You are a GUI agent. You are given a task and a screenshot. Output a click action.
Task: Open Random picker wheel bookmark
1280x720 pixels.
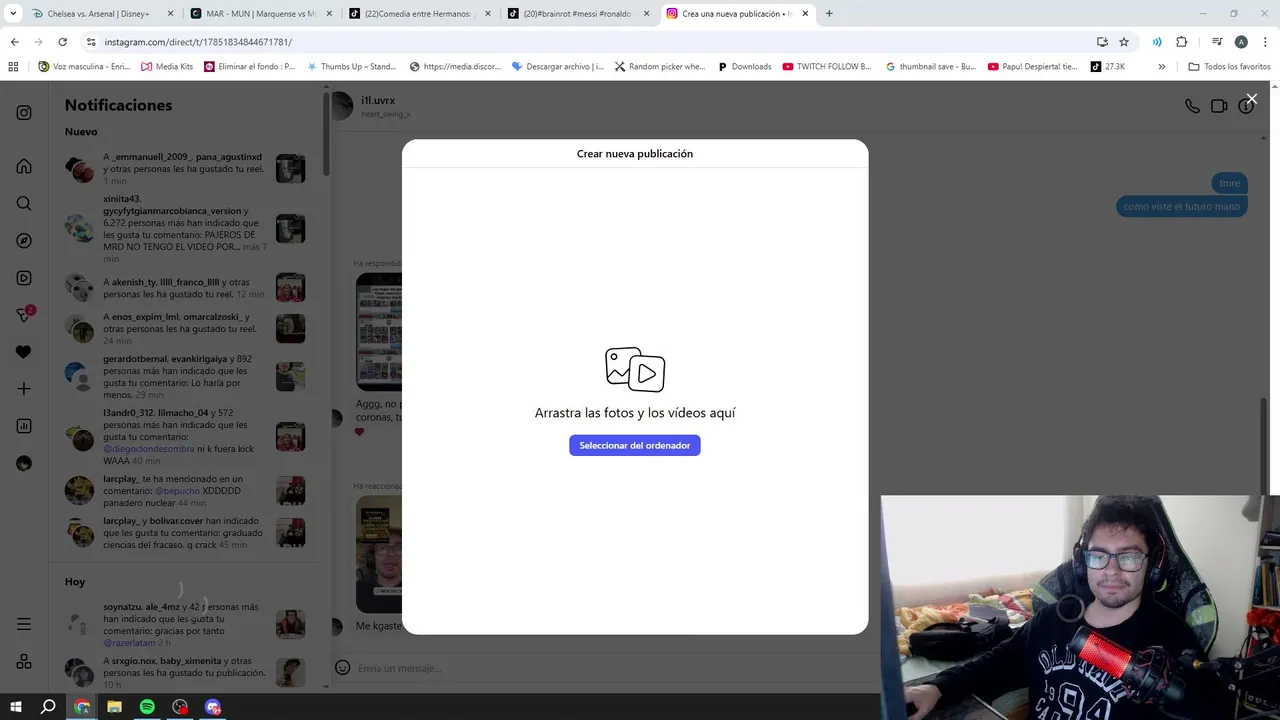tap(660, 67)
